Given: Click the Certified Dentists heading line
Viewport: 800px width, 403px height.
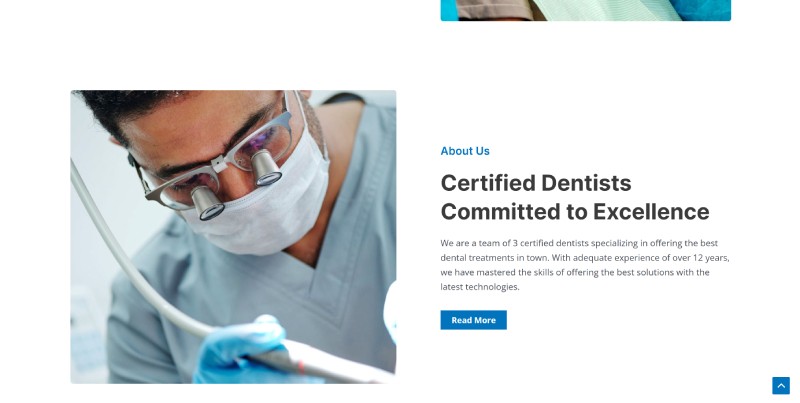Looking at the screenshot, I should tap(536, 183).
